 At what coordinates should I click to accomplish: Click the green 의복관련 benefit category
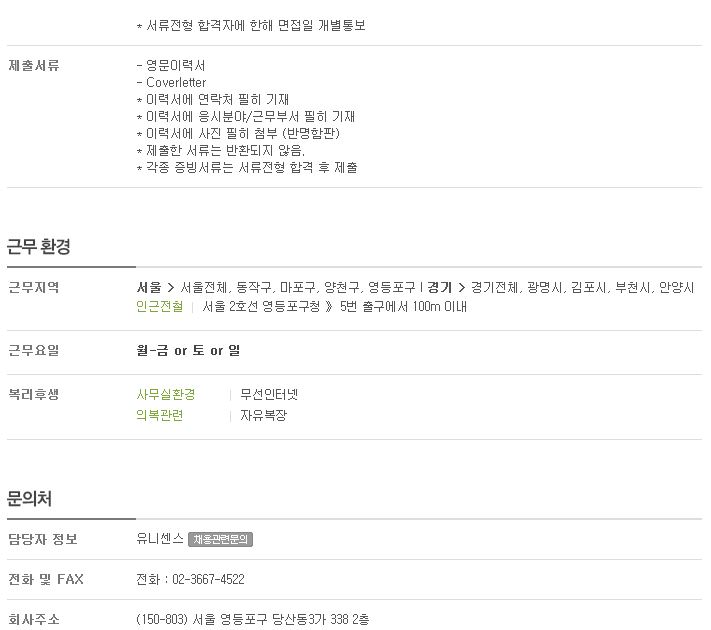[160, 415]
